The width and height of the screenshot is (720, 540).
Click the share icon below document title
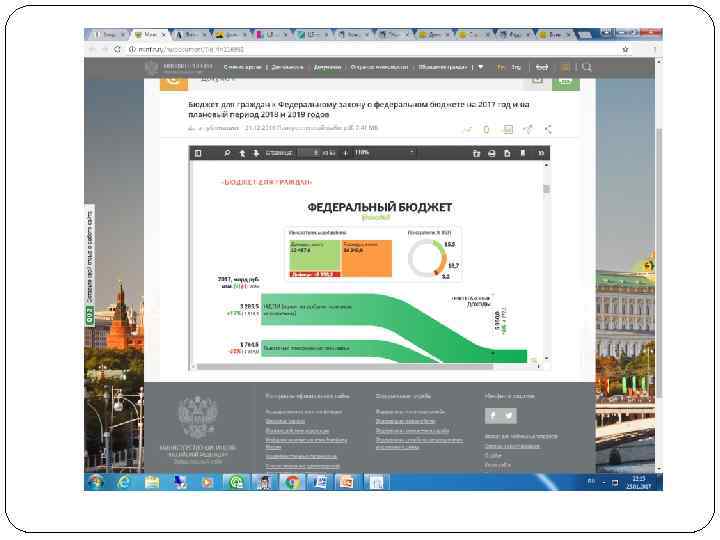pos(548,129)
